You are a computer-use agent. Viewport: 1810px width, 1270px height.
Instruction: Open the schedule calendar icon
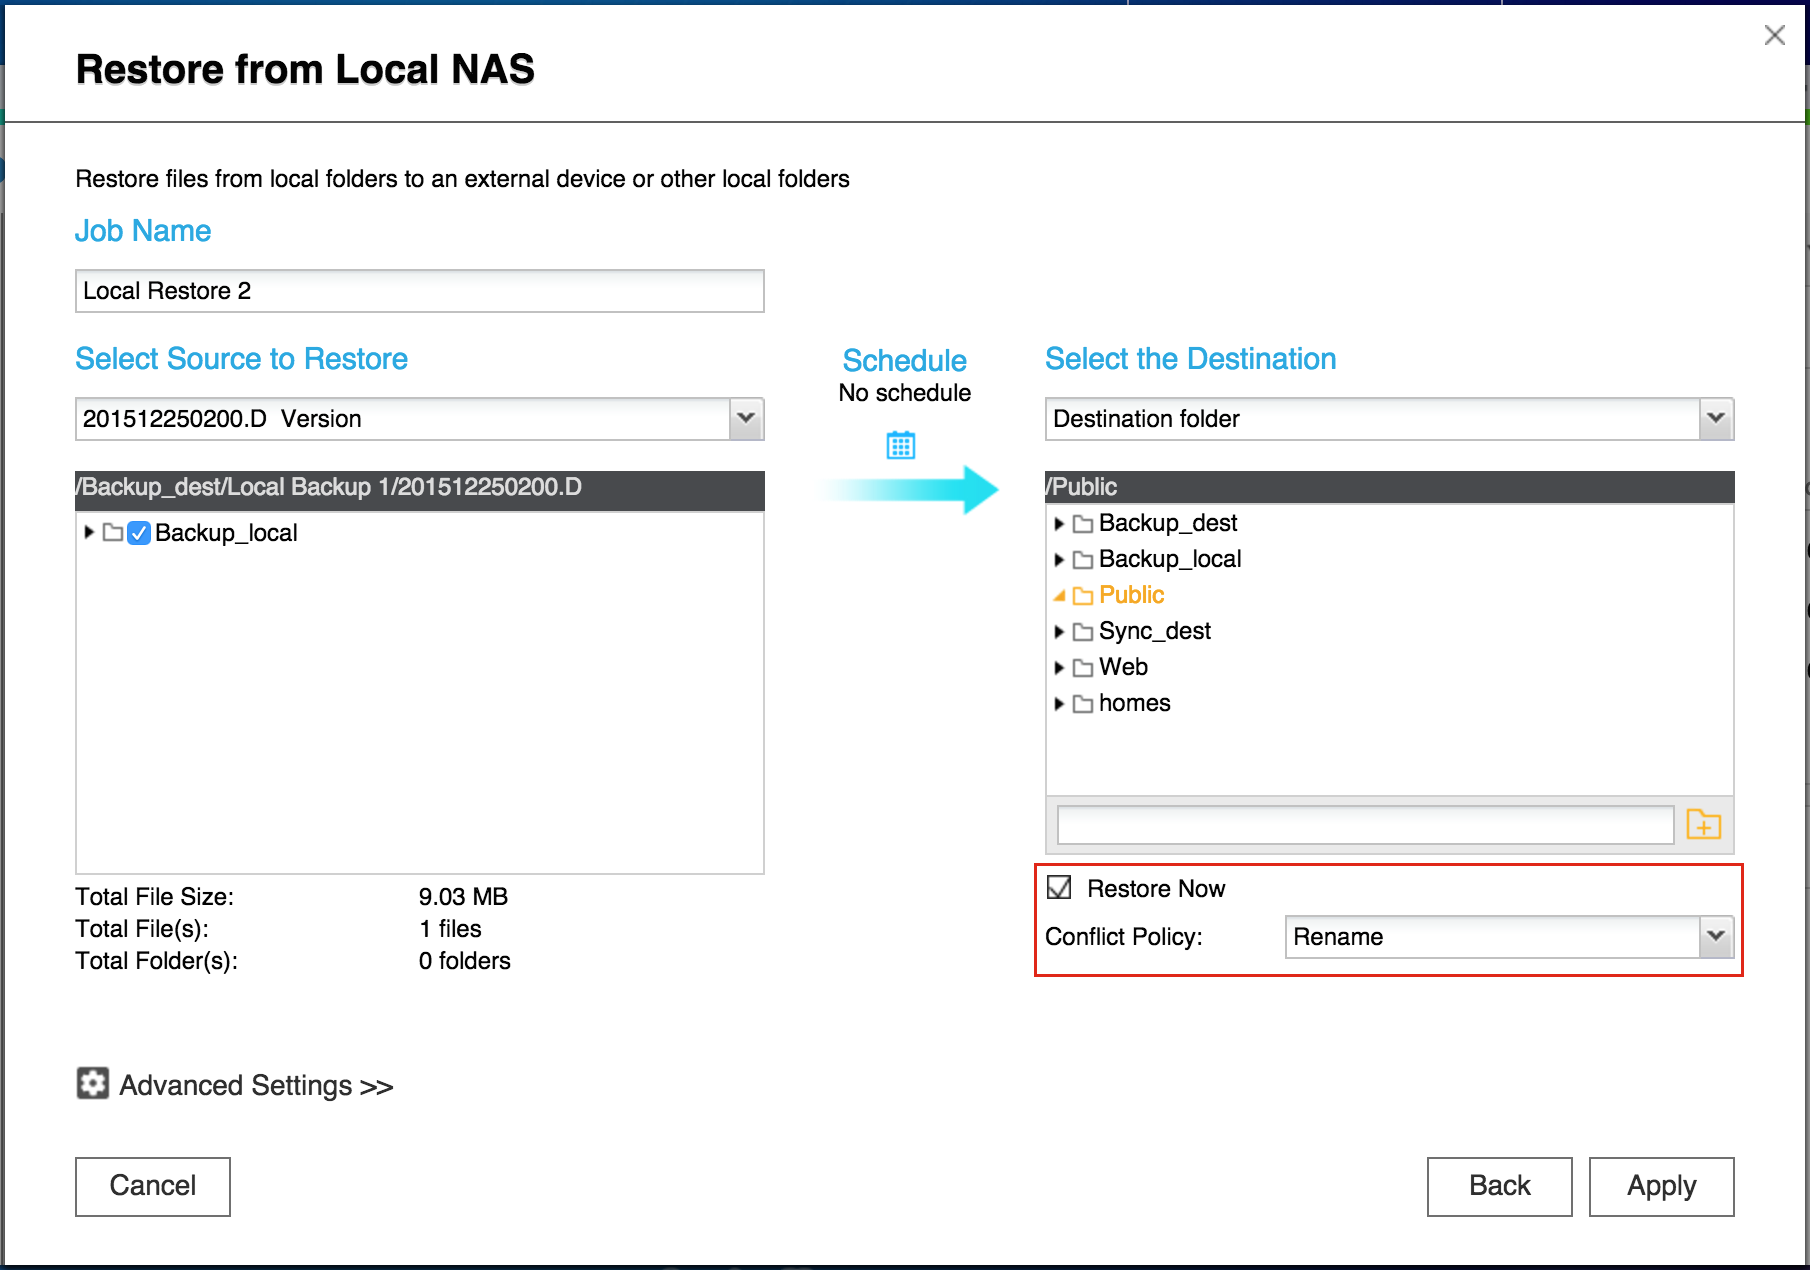tap(901, 445)
